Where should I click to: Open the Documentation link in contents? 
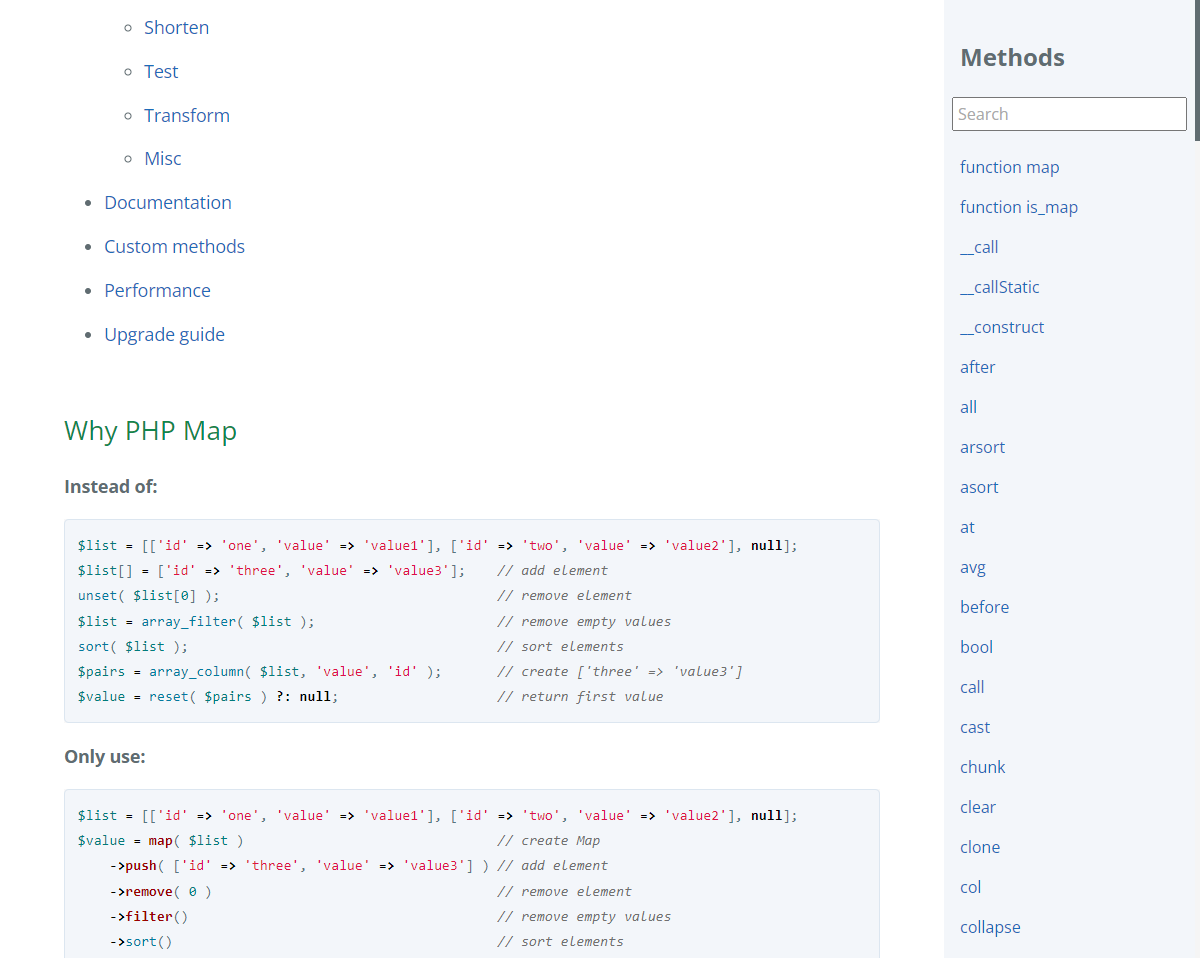tap(168, 203)
